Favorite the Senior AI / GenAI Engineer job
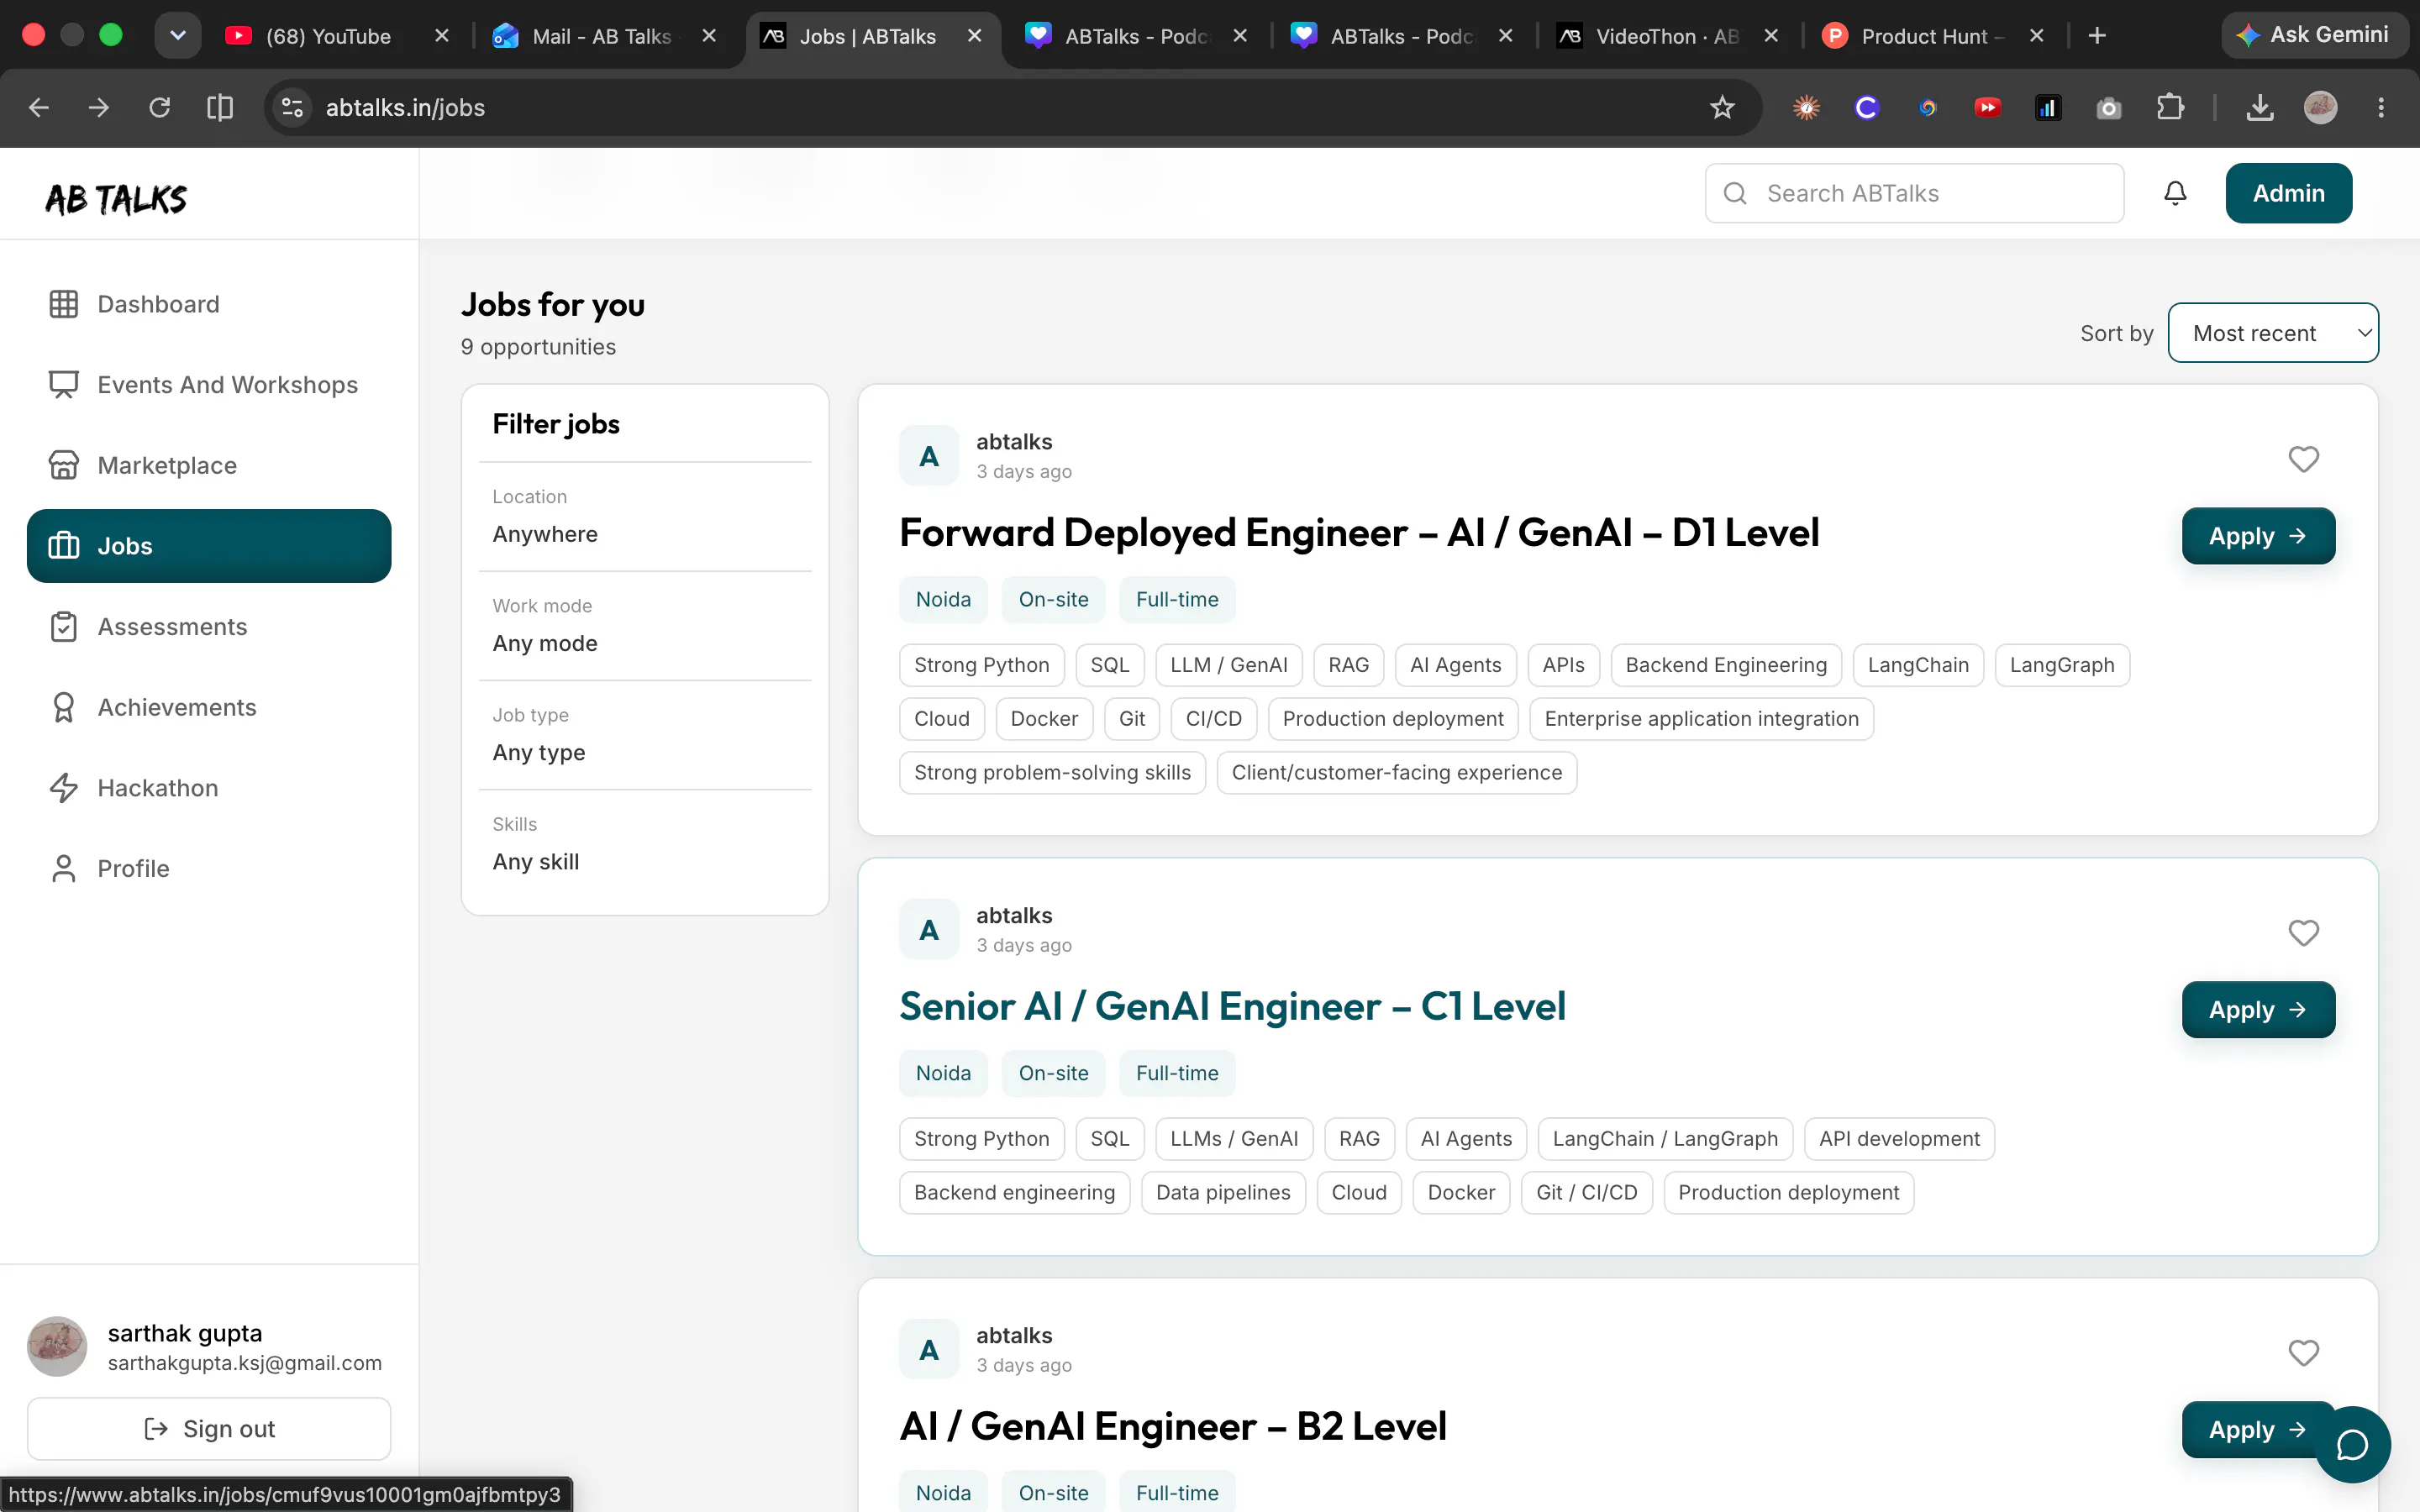This screenshot has height=1512, width=2420. coord(2303,933)
